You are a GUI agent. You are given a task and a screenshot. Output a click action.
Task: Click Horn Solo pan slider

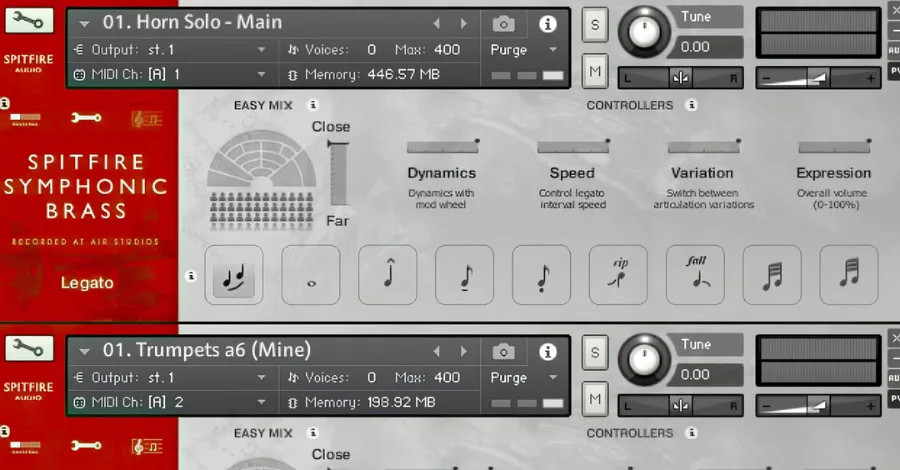[x=680, y=77]
